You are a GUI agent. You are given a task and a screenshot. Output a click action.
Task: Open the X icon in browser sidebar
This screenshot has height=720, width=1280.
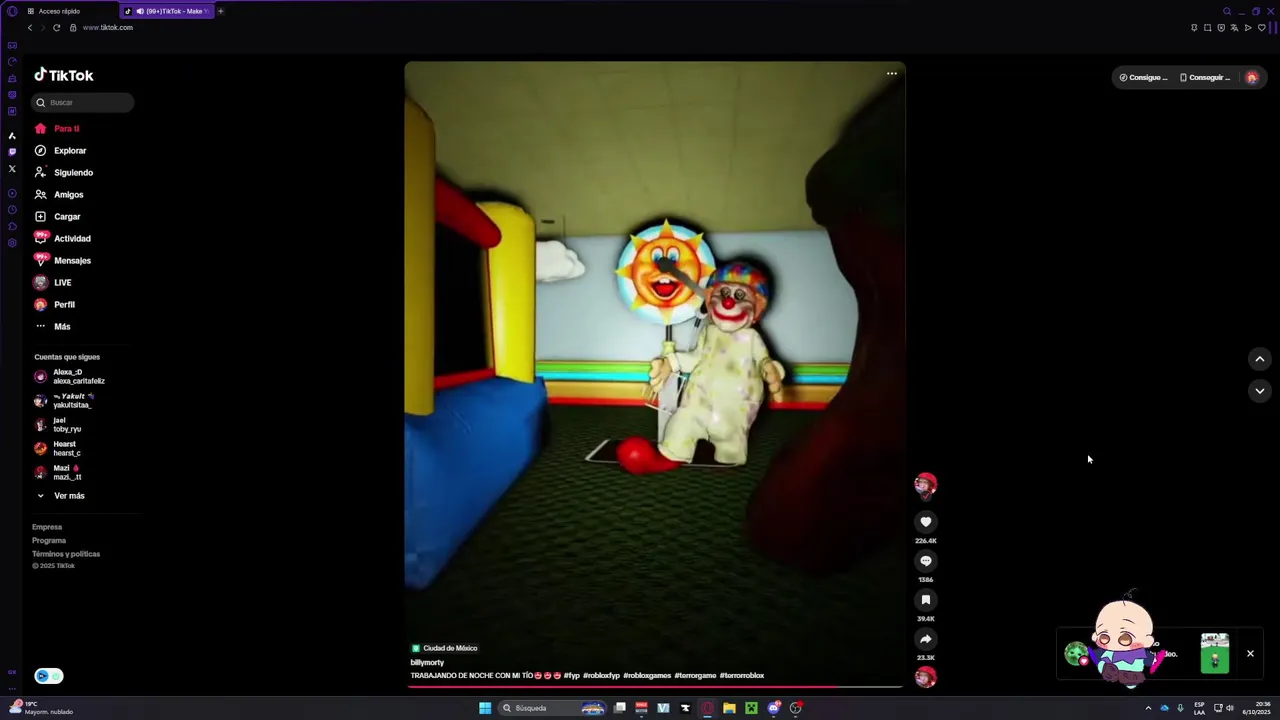(12, 169)
